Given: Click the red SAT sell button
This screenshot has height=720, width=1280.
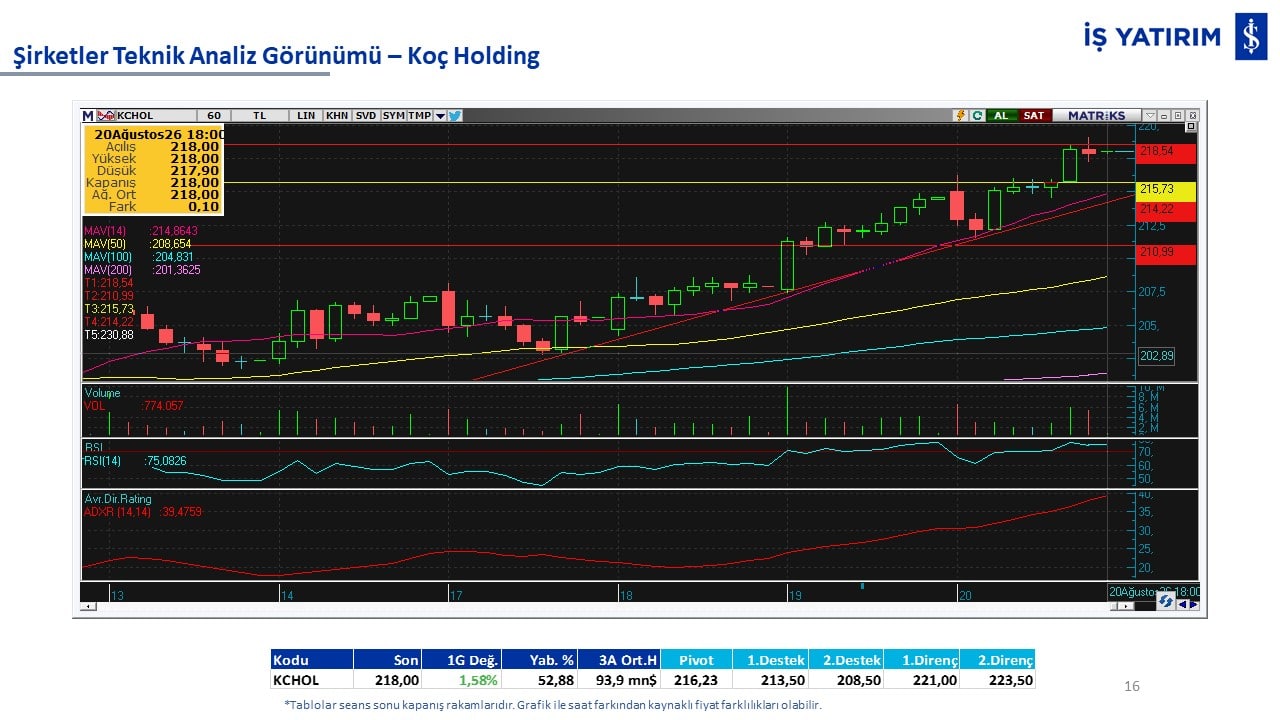Looking at the screenshot, I should (x=1034, y=115).
